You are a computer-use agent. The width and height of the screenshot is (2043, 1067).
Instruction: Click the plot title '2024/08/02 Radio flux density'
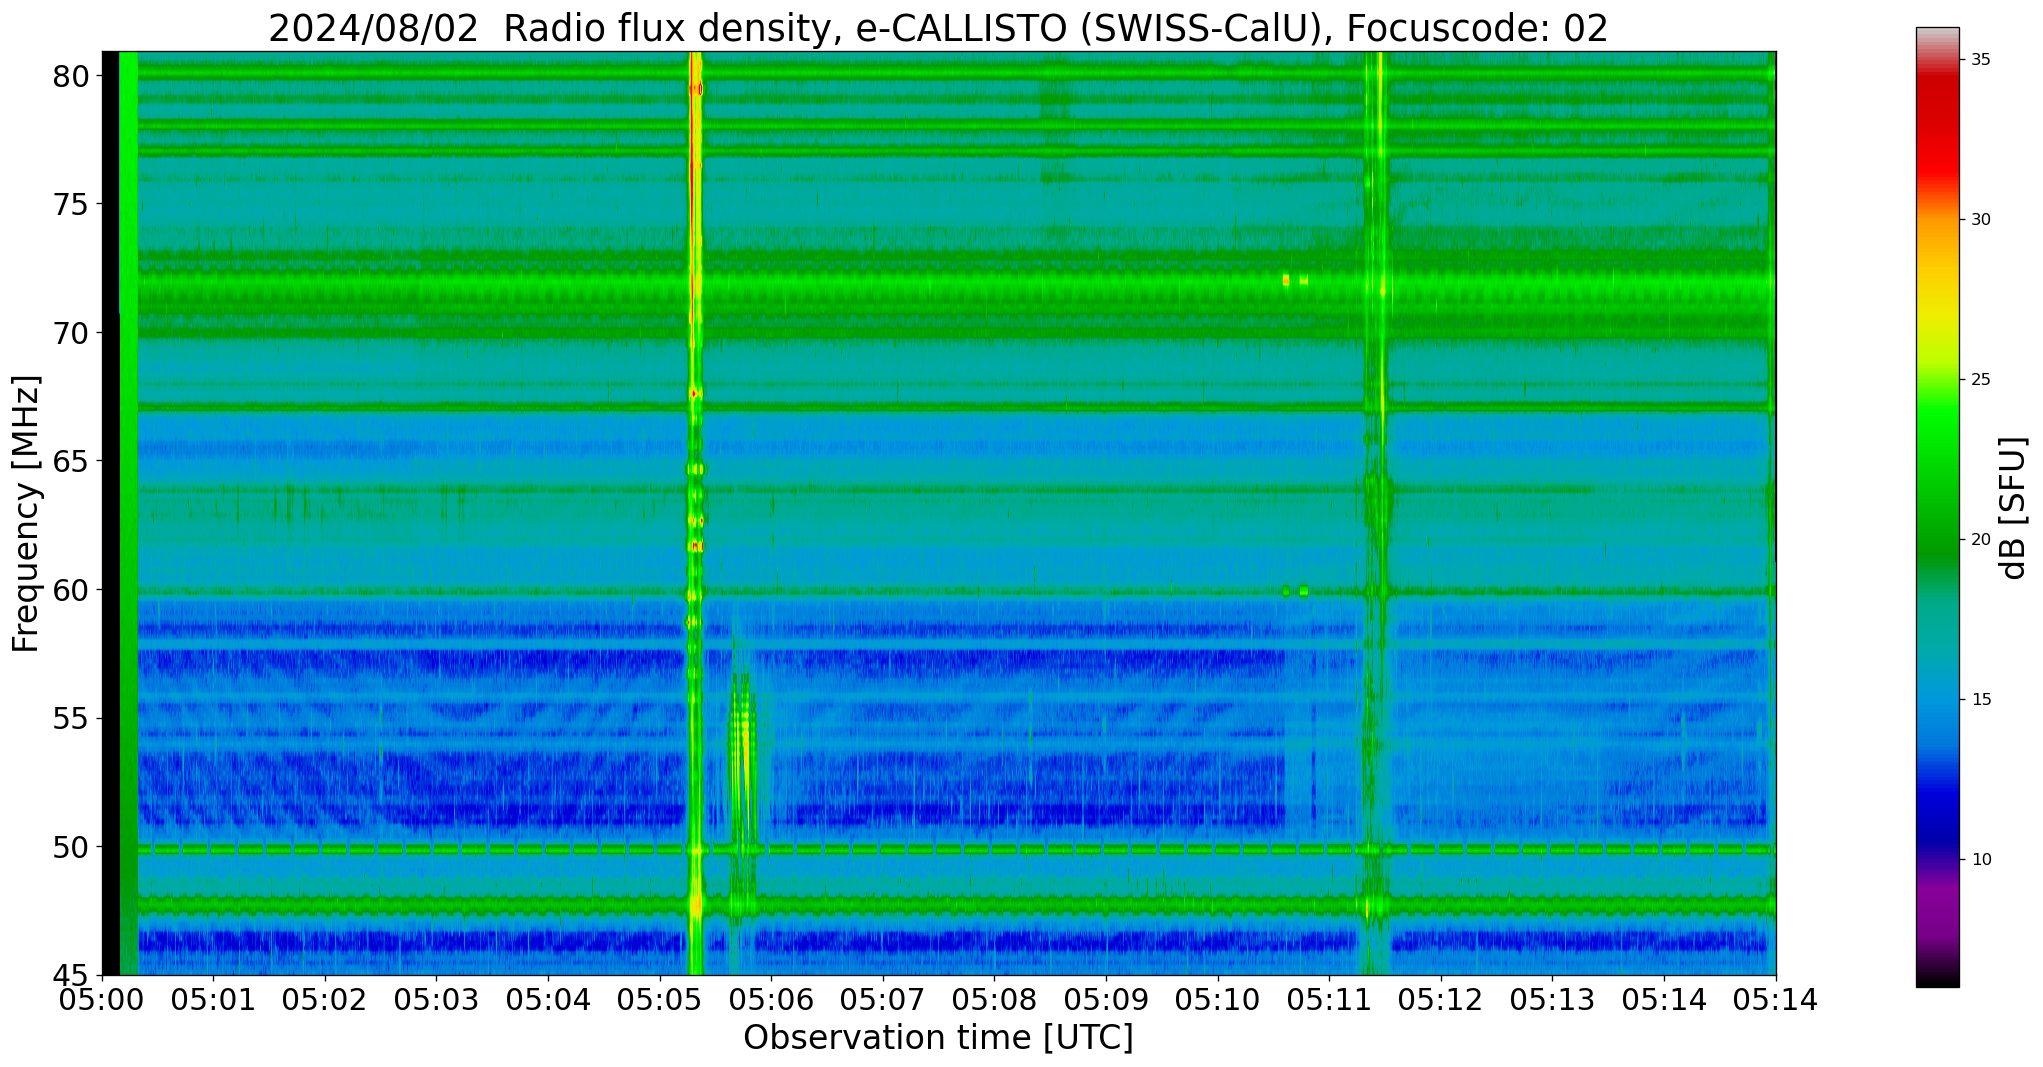point(549,28)
